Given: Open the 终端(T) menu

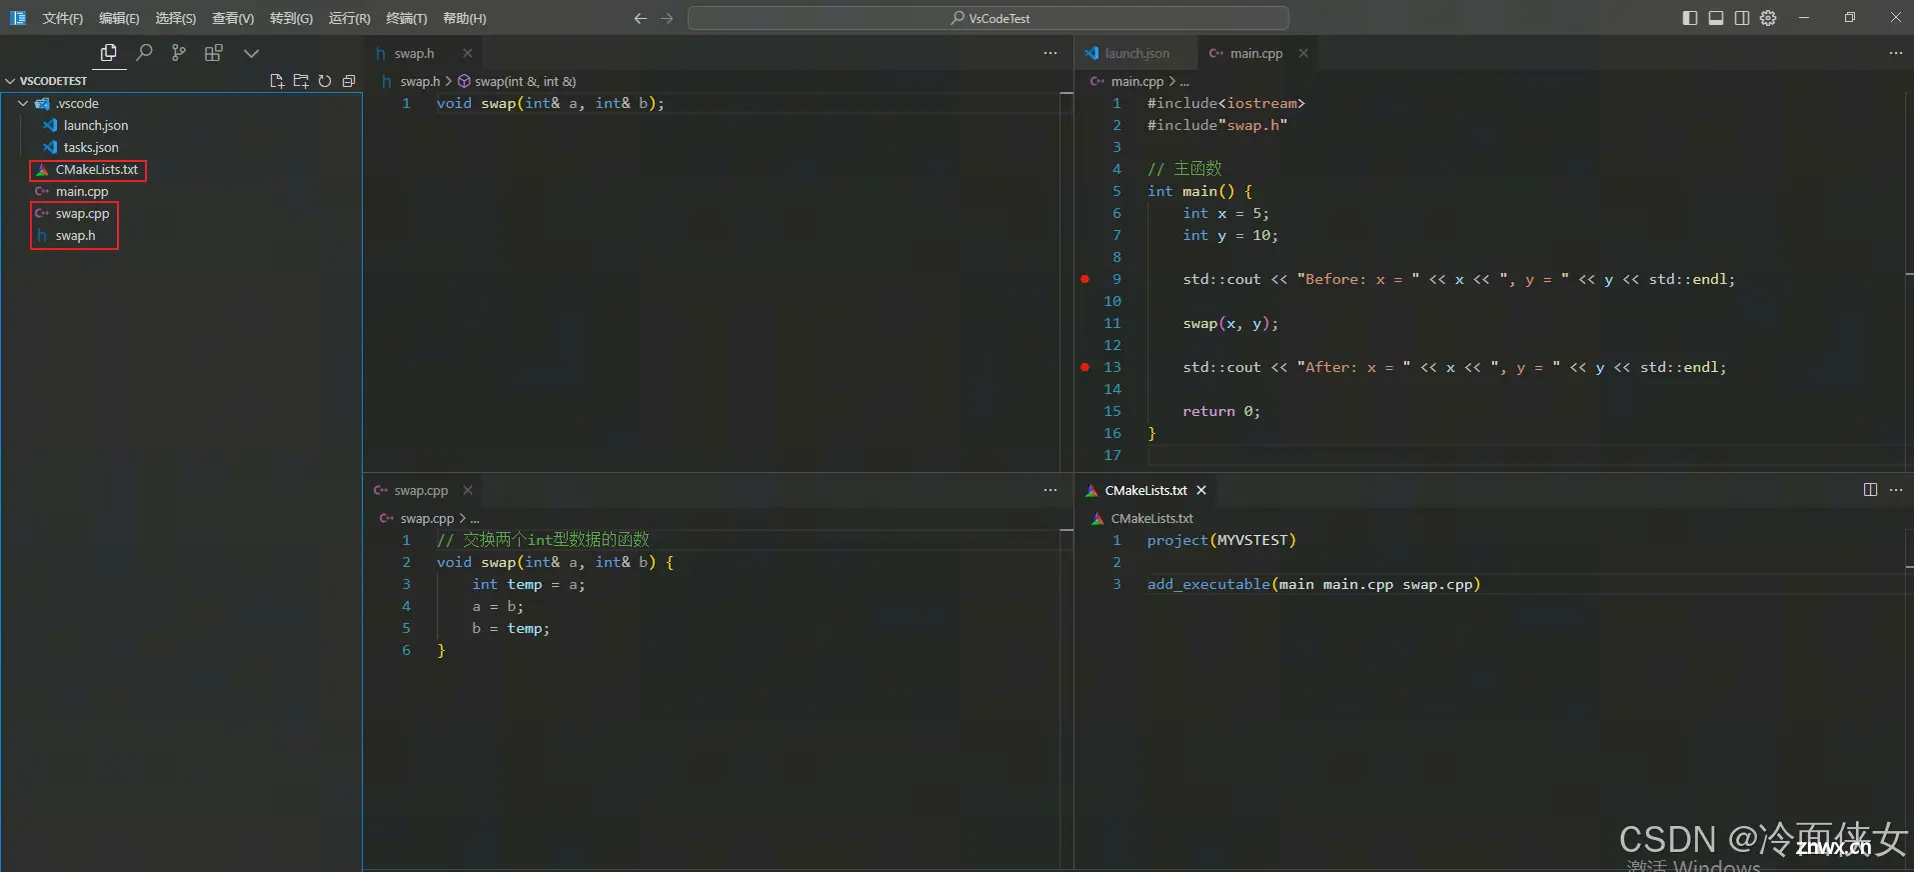Looking at the screenshot, I should click(406, 18).
